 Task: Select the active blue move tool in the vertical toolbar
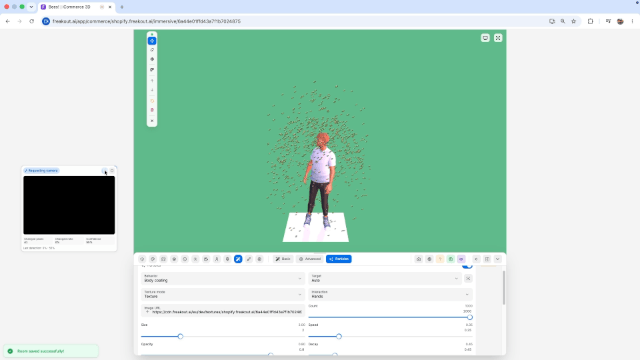click(152, 41)
